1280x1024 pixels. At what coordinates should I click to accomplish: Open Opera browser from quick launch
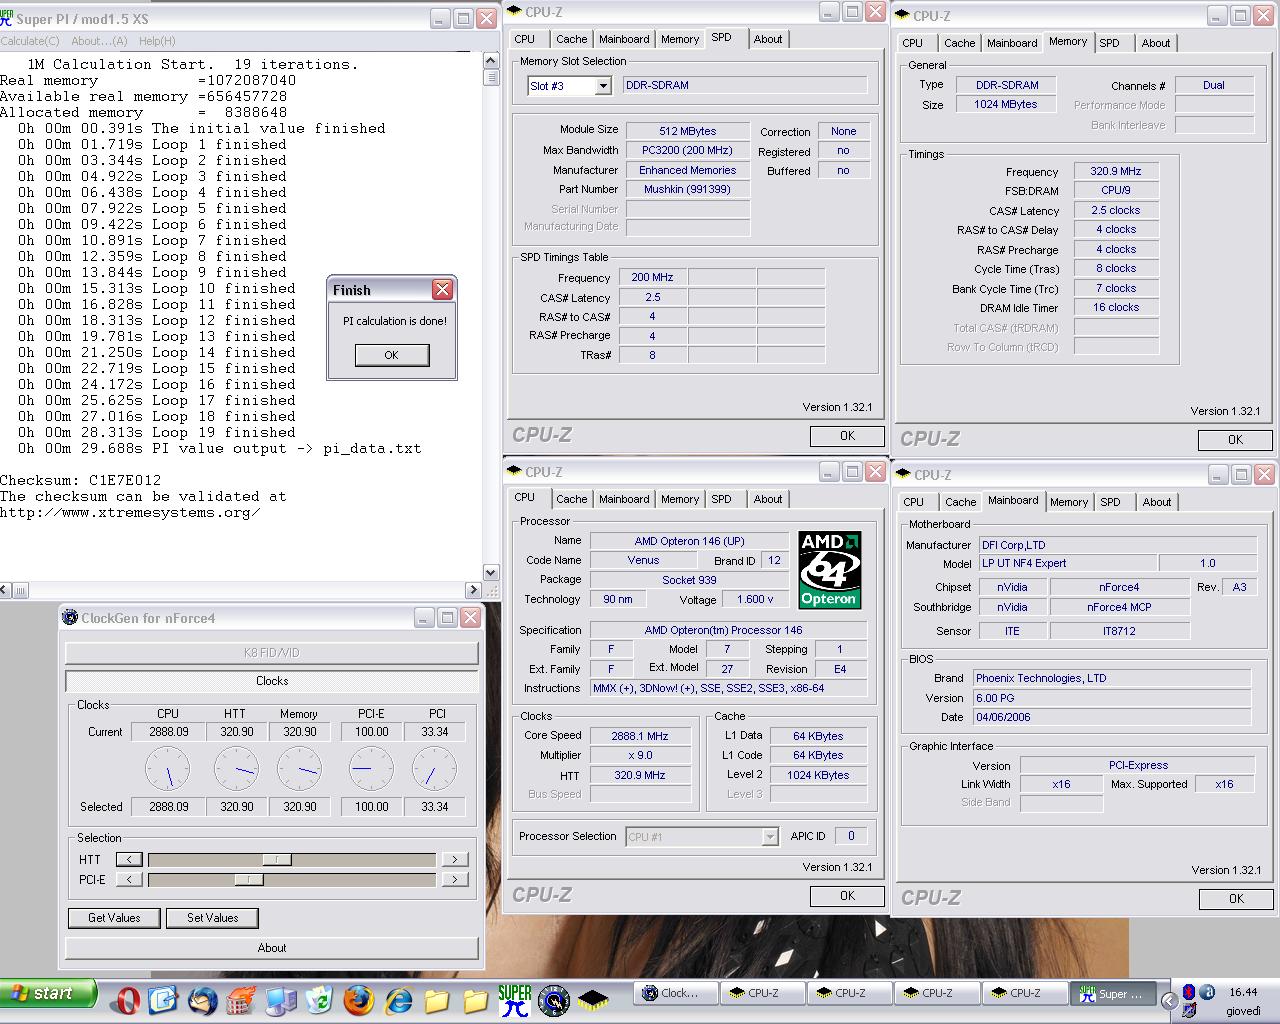point(124,998)
